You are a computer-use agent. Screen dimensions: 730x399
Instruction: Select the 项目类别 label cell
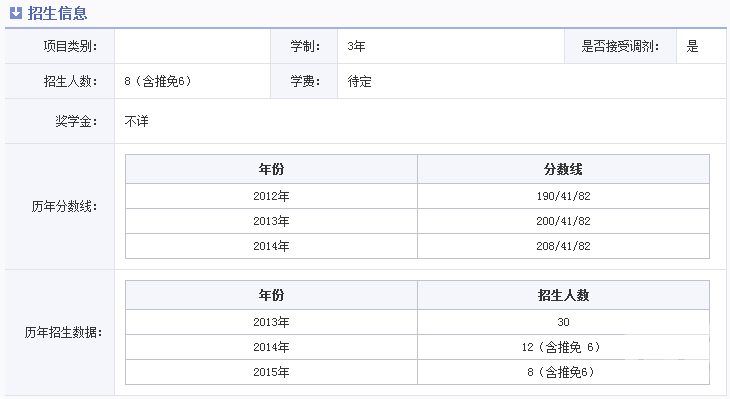[x=60, y=46]
